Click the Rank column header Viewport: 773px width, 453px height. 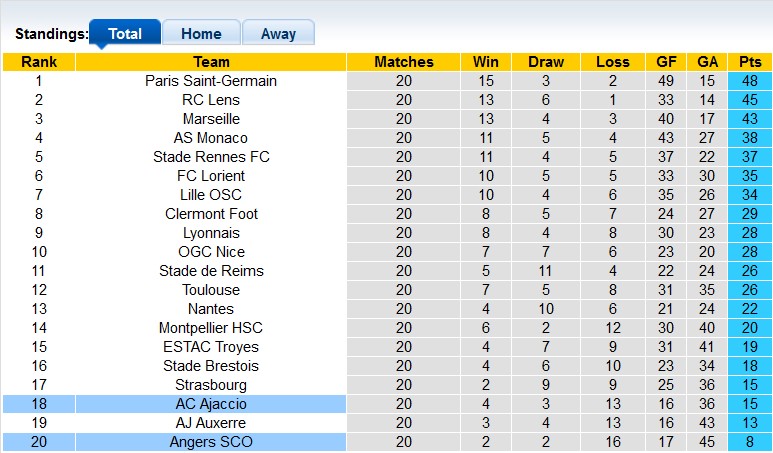(x=39, y=62)
